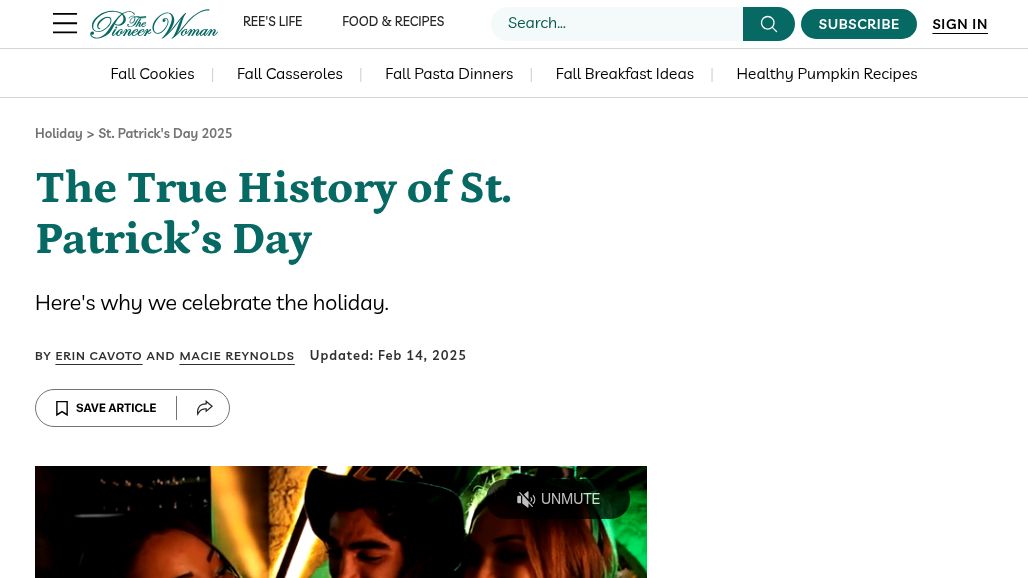Open Food & Recipes menu
Image resolution: width=1028 pixels, height=578 pixels.
[x=393, y=22]
